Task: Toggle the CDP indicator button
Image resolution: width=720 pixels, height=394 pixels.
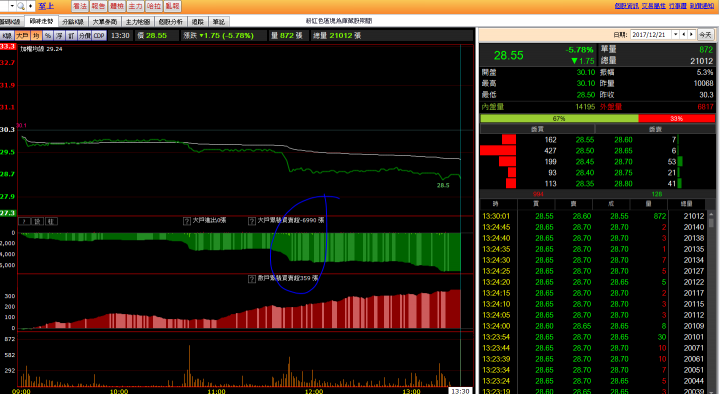Action: pyautogui.click(x=99, y=35)
